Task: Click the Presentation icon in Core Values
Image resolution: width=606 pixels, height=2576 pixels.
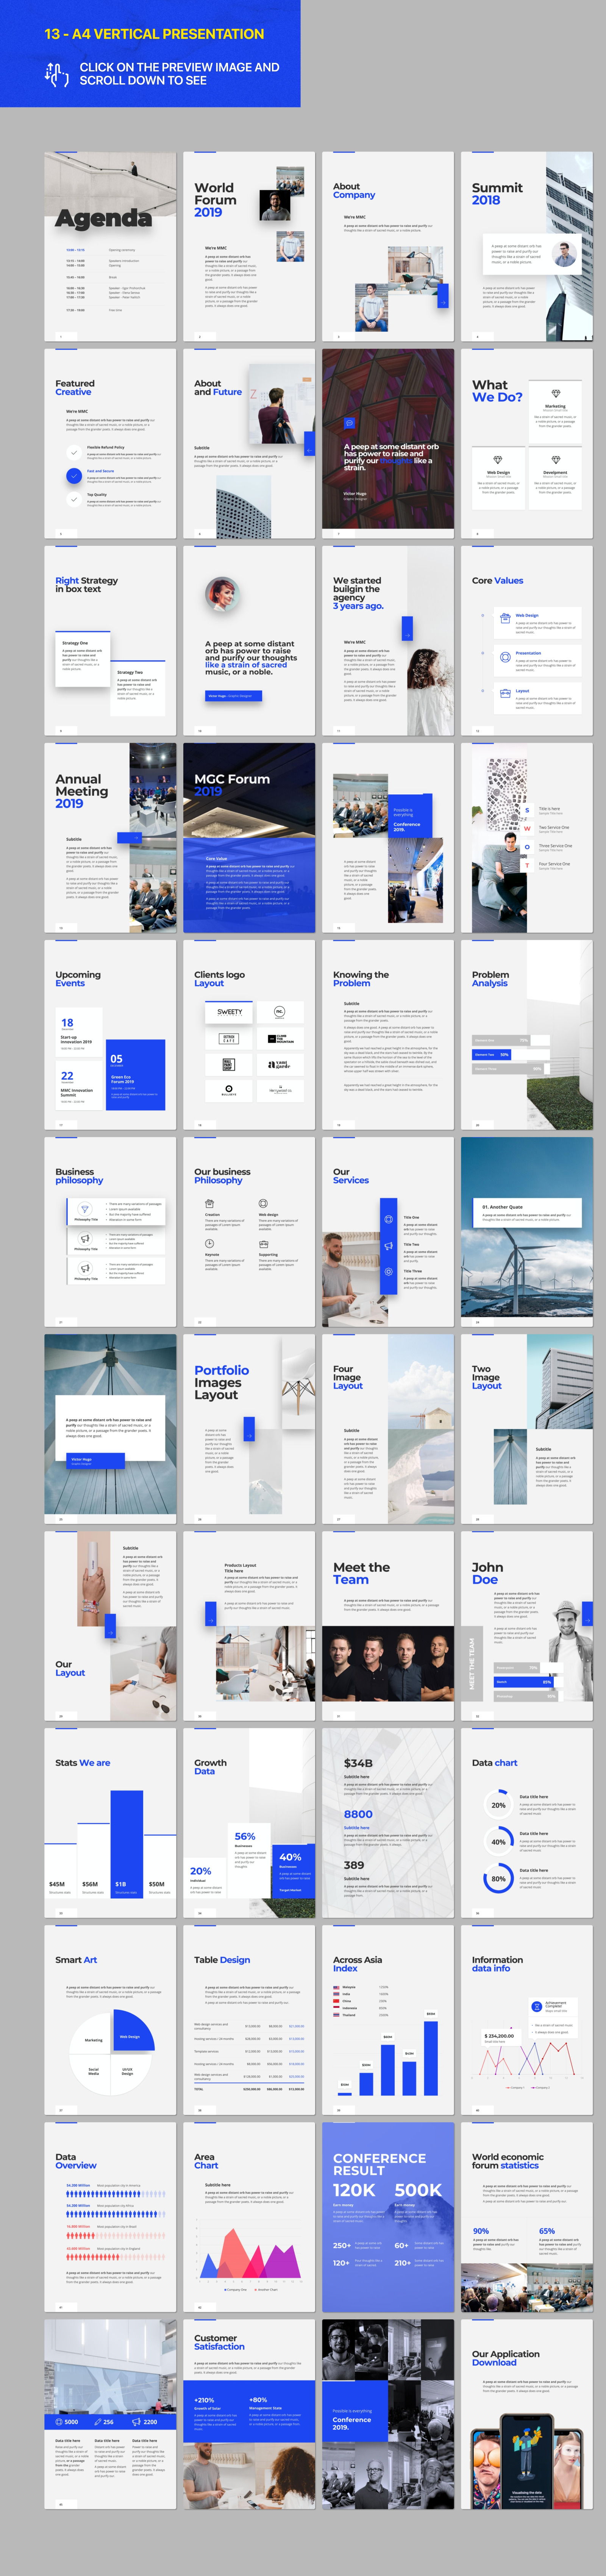Action: (504, 657)
